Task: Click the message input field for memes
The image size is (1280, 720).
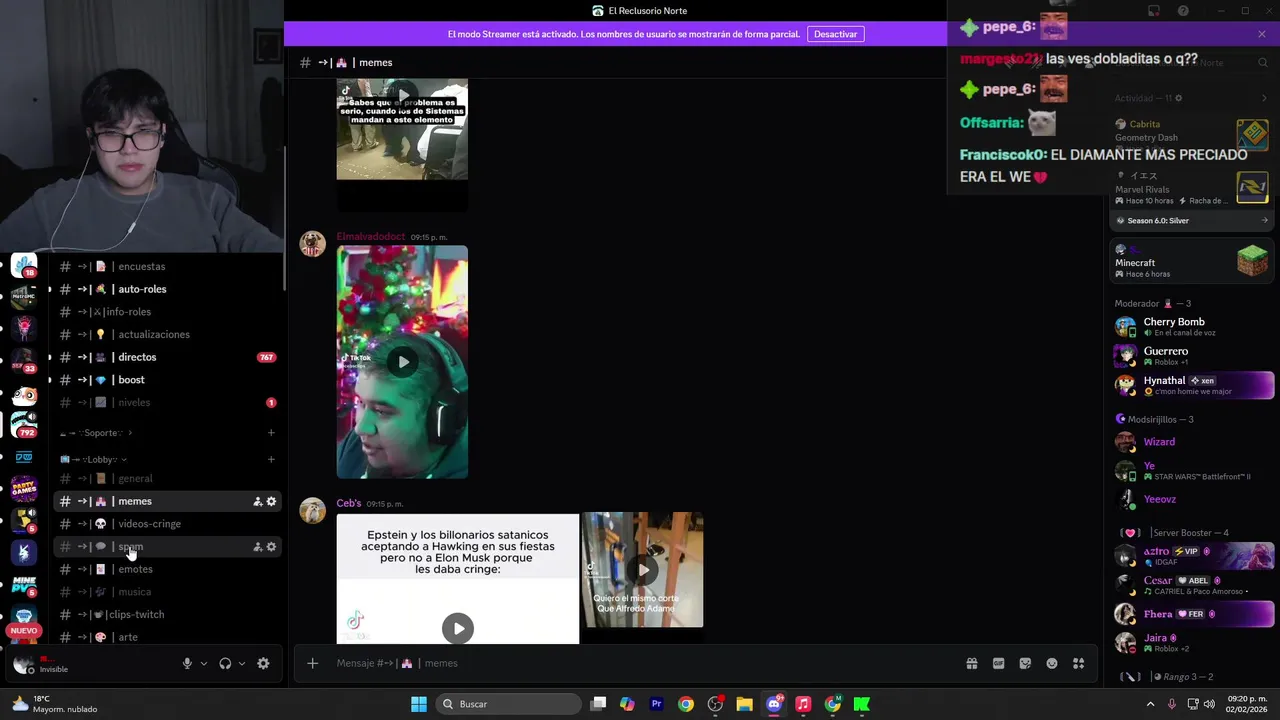Action: (640, 663)
